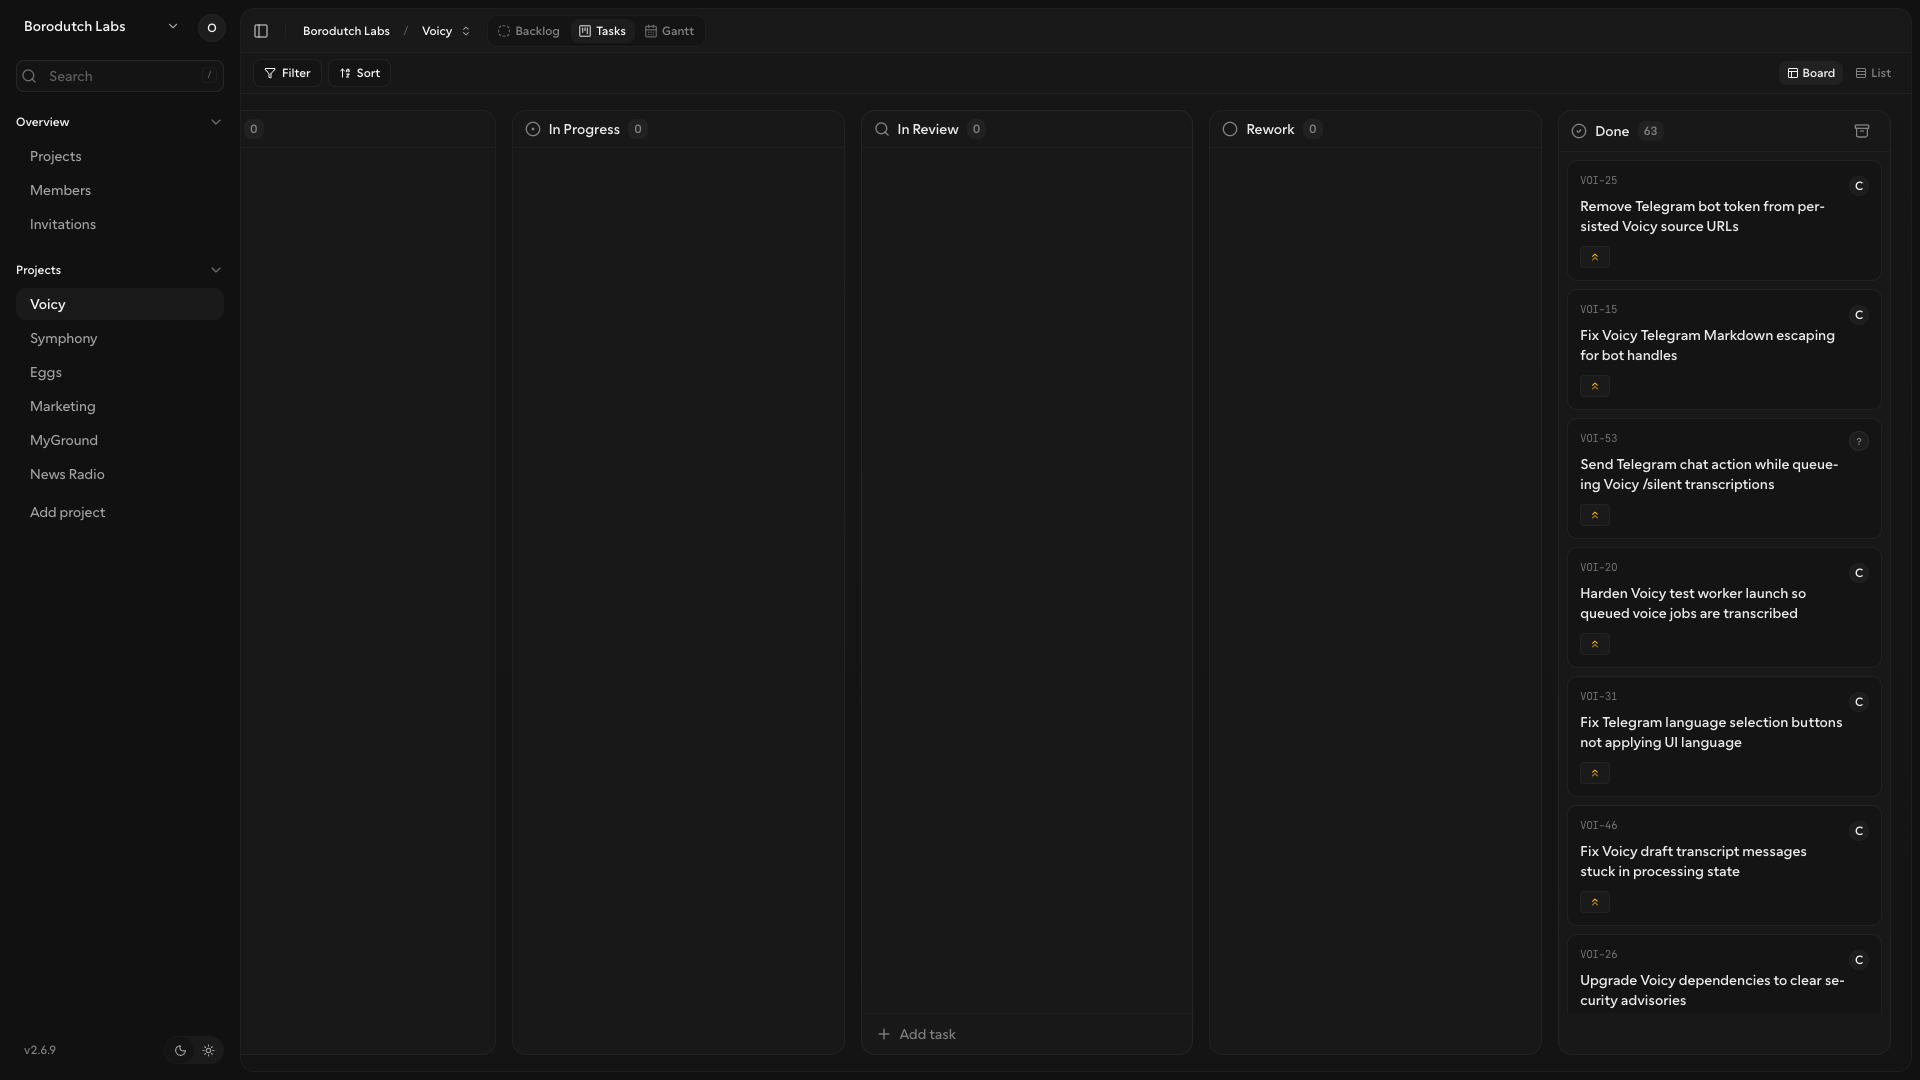Click priority icon on VOI-31 card

[x=1595, y=773]
